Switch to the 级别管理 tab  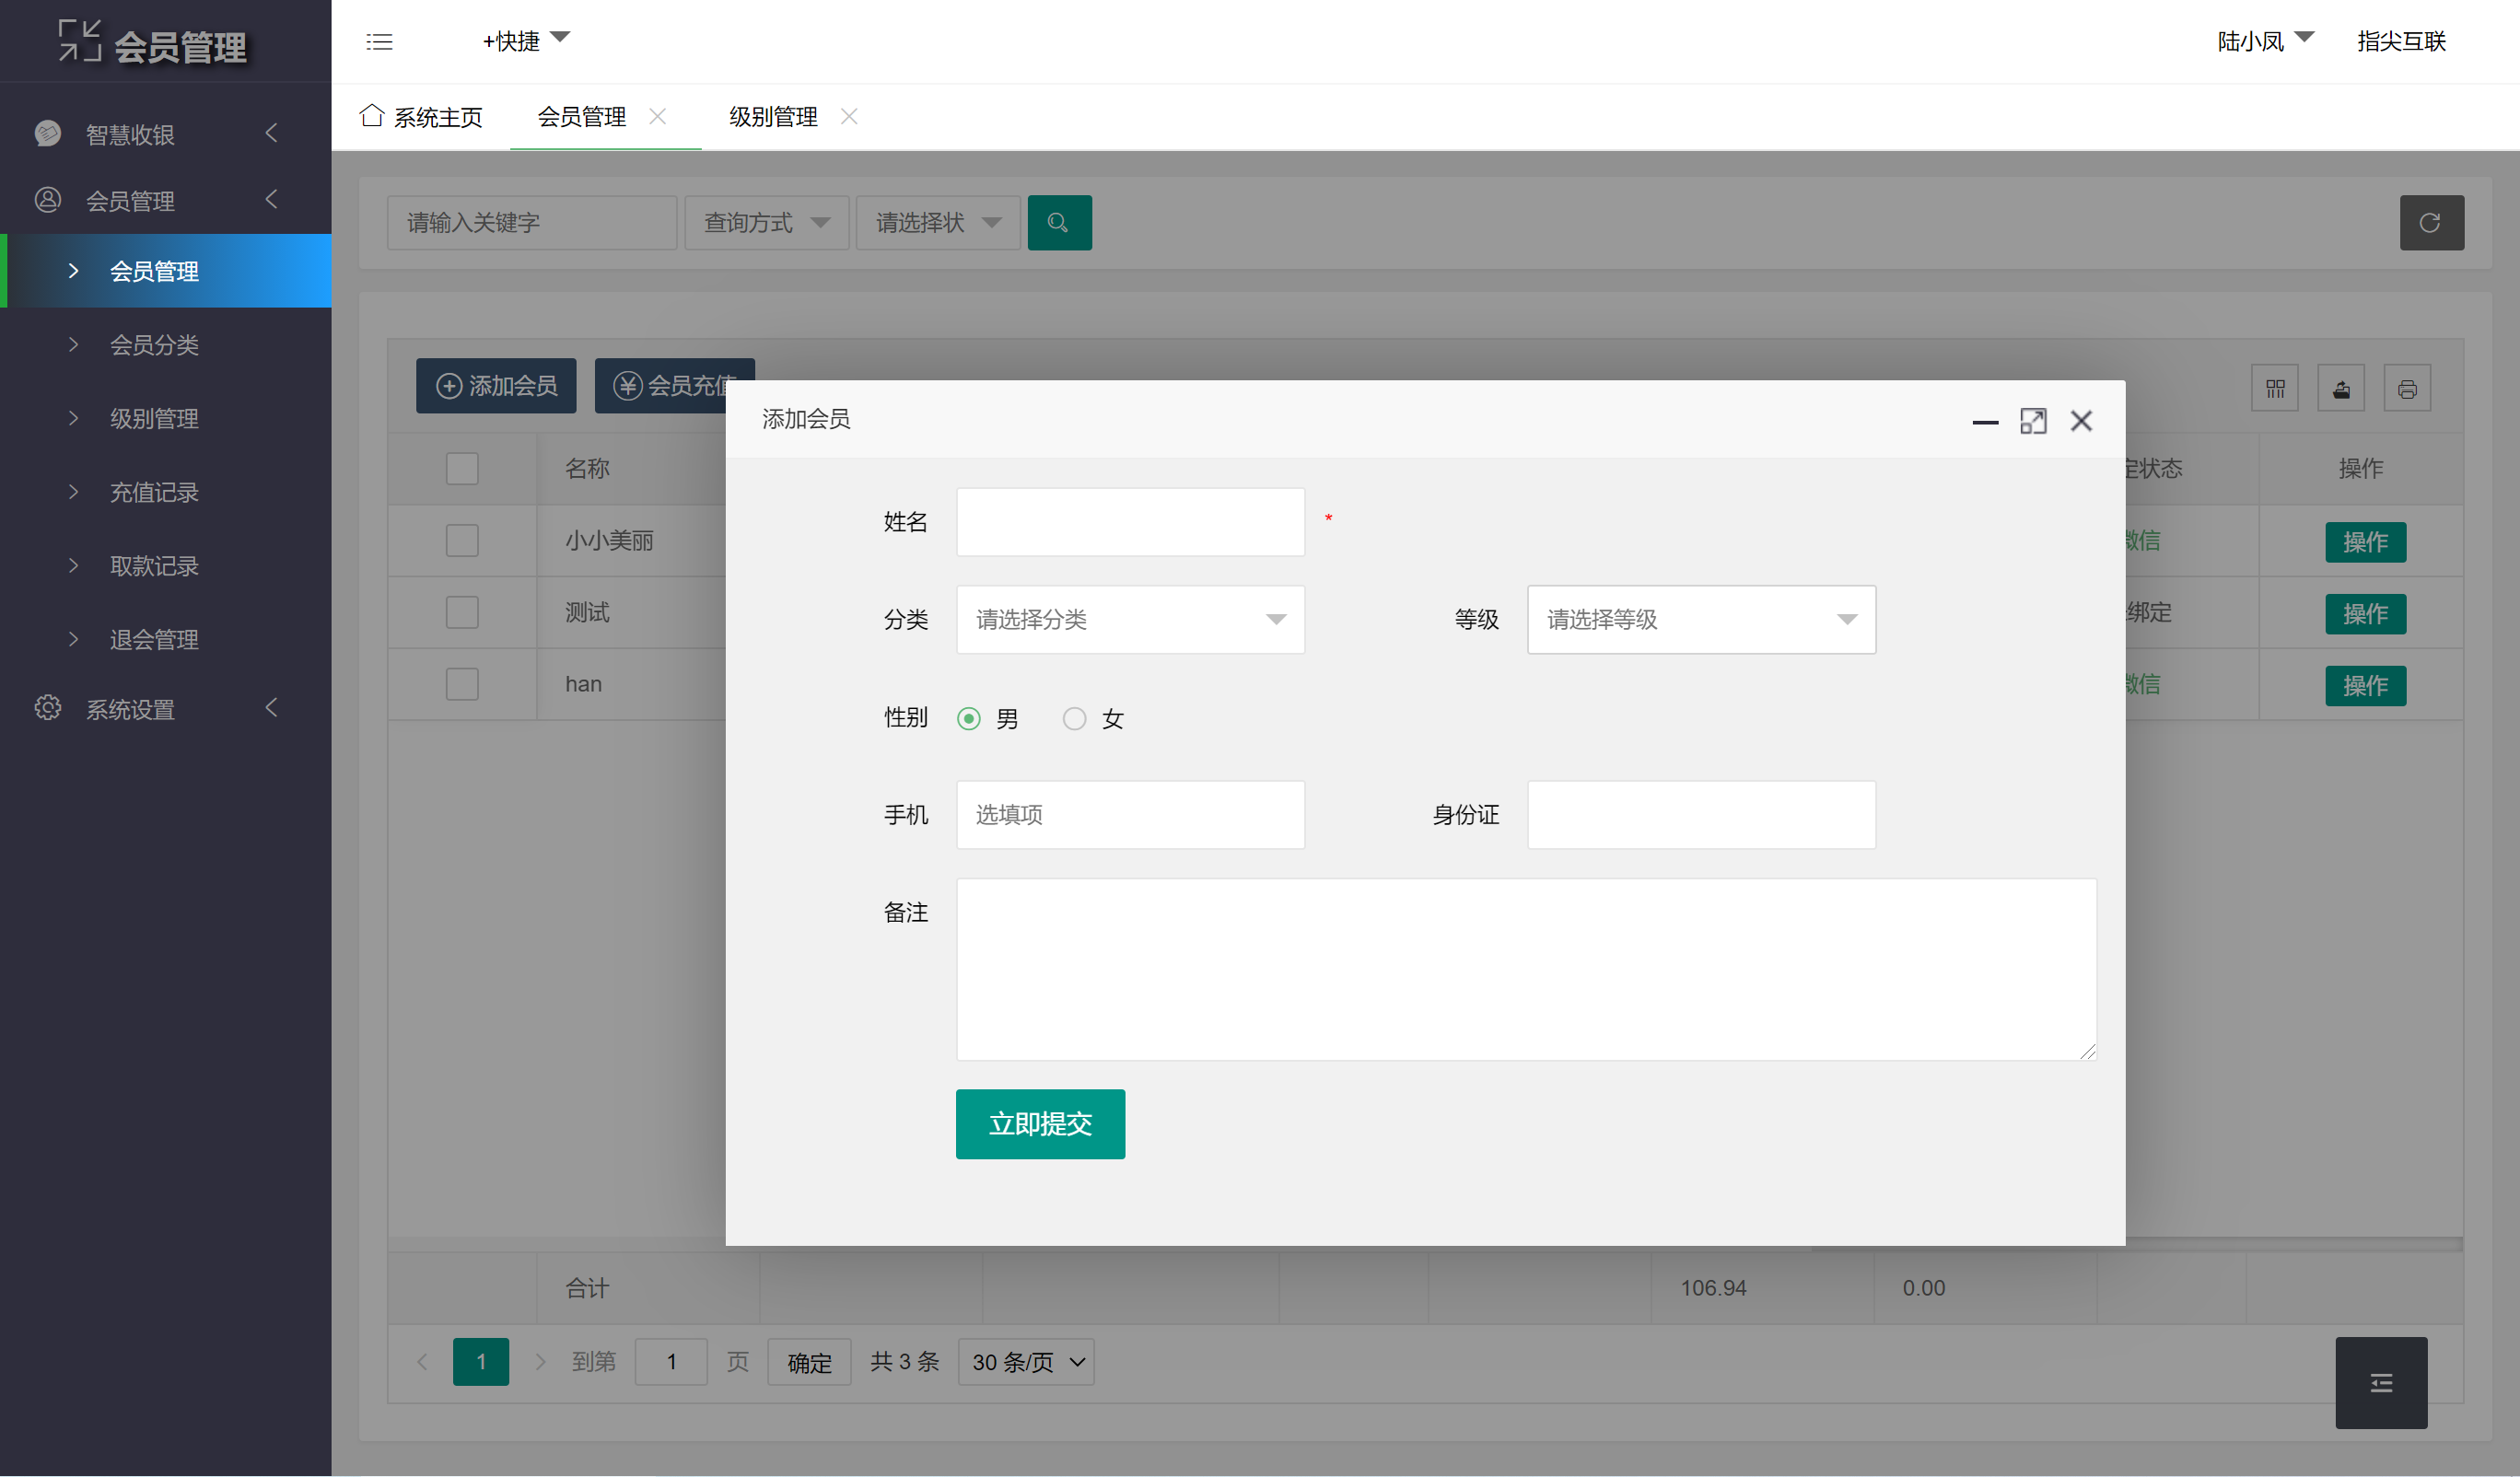[773, 117]
